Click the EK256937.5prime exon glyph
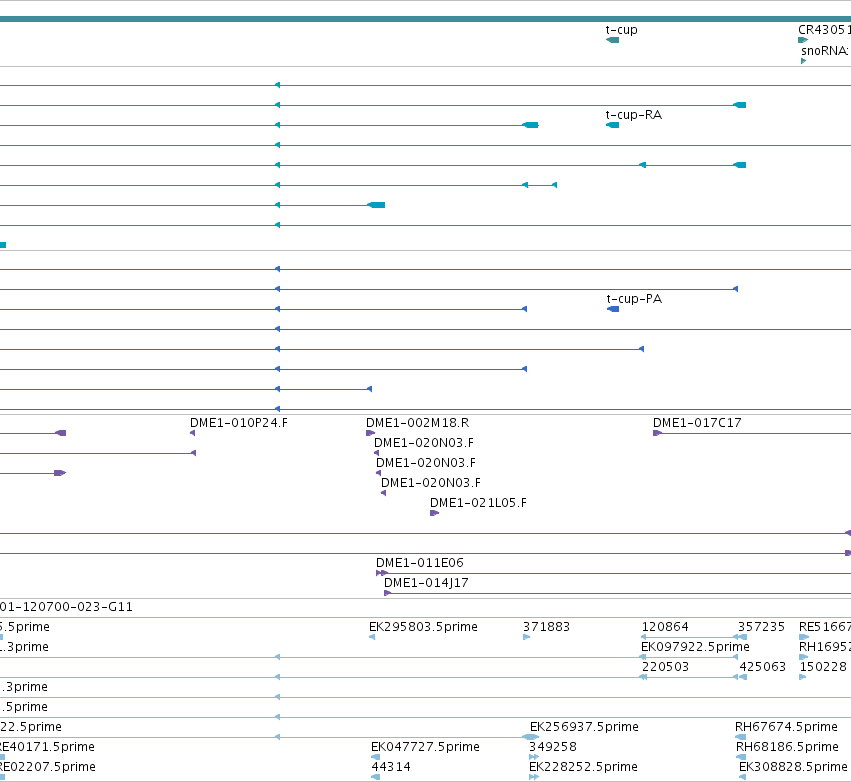Image resolution: width=851 pixels, height=782 pixels. [x=530, y=737]
